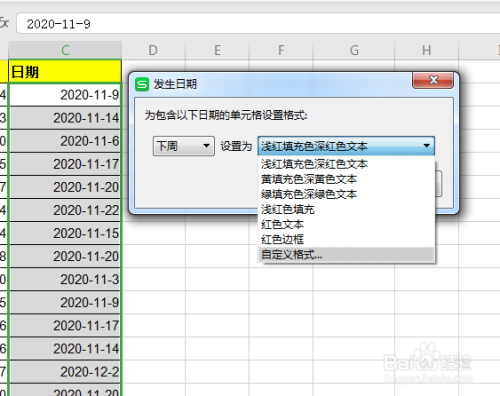The height and width of the screenshot is (396, 500).
Task: Select column G header
Action: 354,50
